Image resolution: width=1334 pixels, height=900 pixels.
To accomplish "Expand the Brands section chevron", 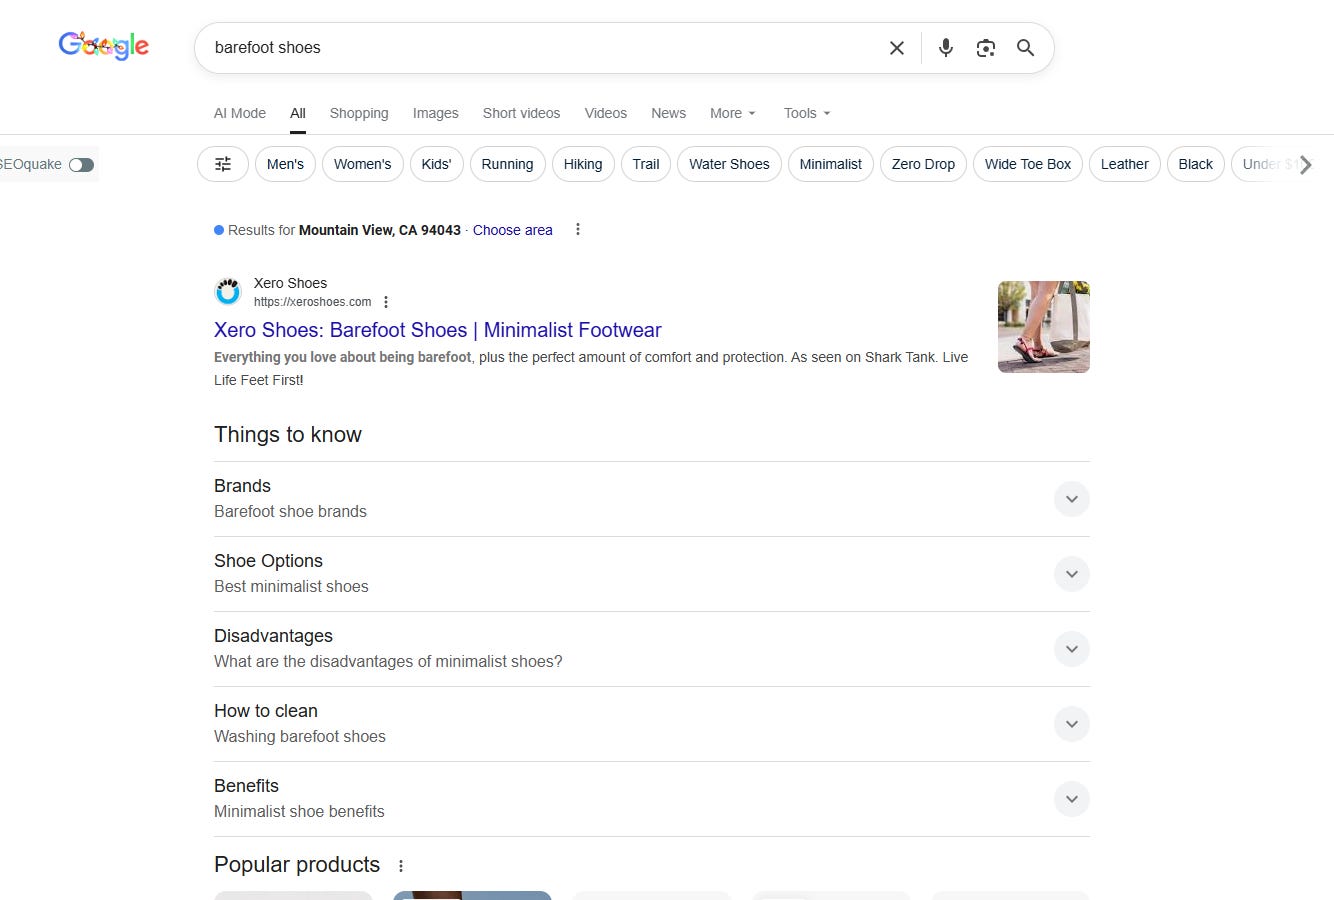I will (x=1071, y=499).
